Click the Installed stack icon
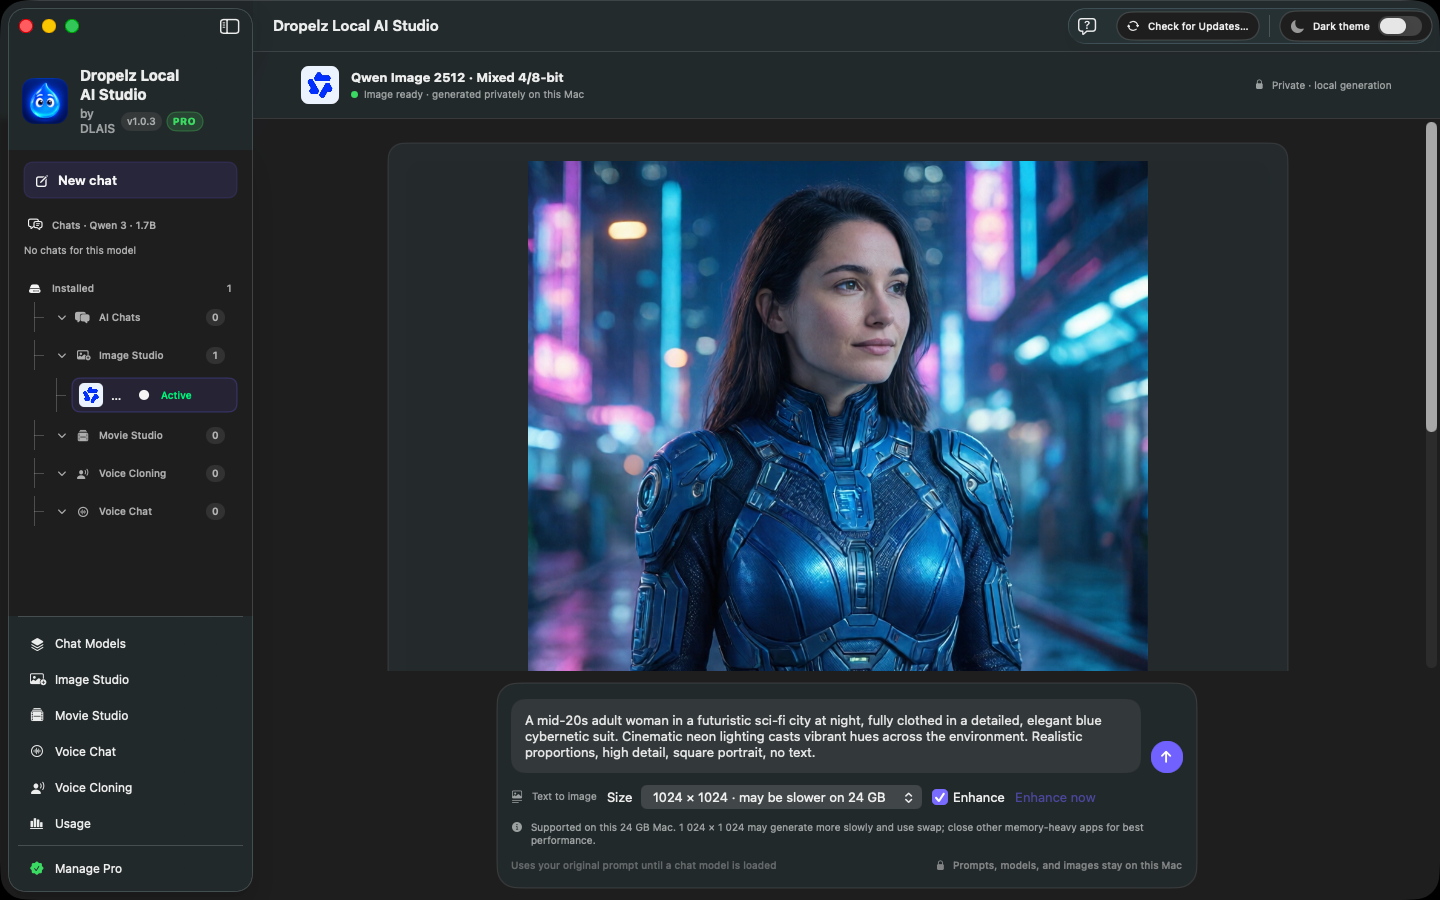This screenshot has width=1440, height=900. pos(35,288)
